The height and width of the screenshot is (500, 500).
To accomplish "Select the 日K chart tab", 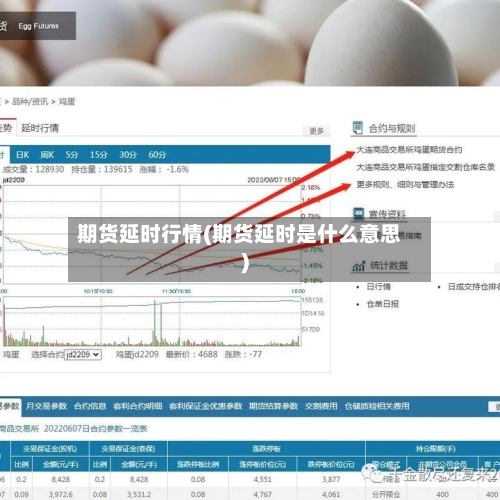I will (x=23, y=155).
